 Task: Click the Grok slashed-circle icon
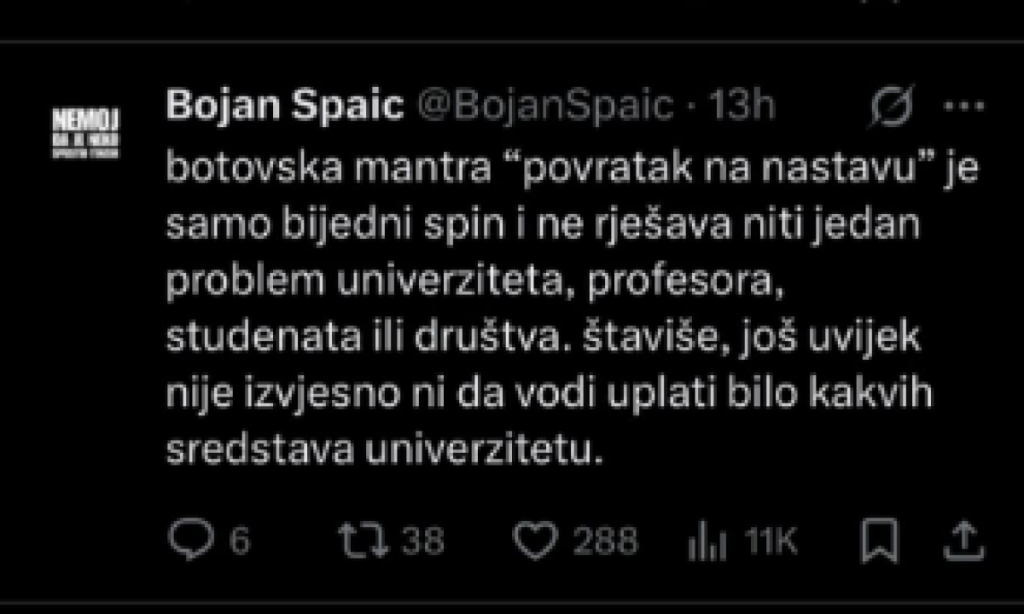891,106
